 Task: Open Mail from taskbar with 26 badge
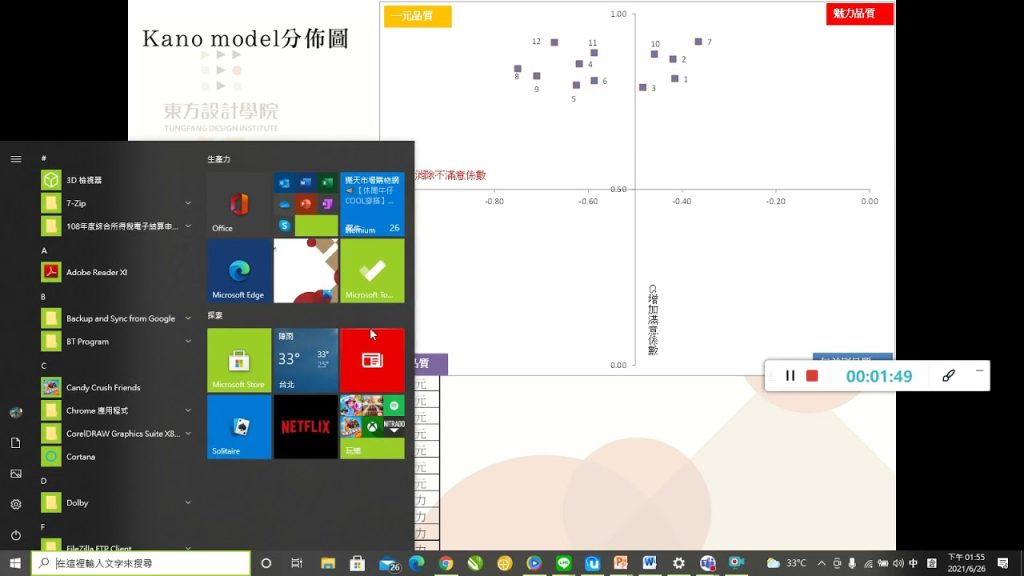click(x=389, y=564)
